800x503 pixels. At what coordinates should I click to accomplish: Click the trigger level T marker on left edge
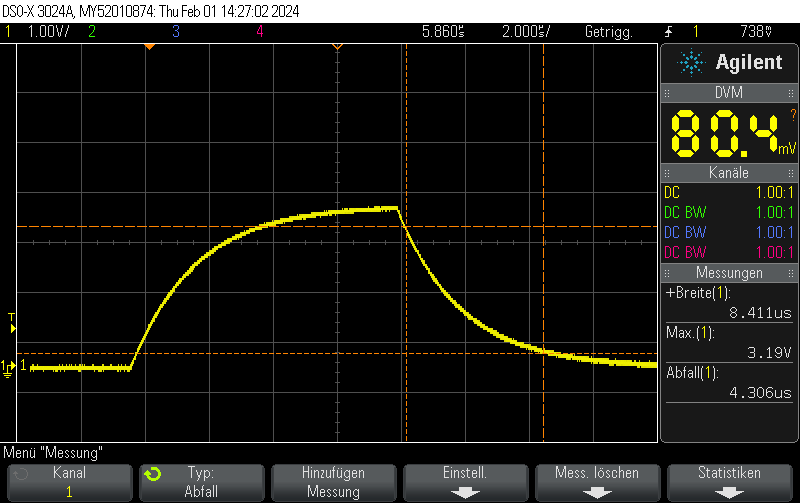tap(12, 323)
